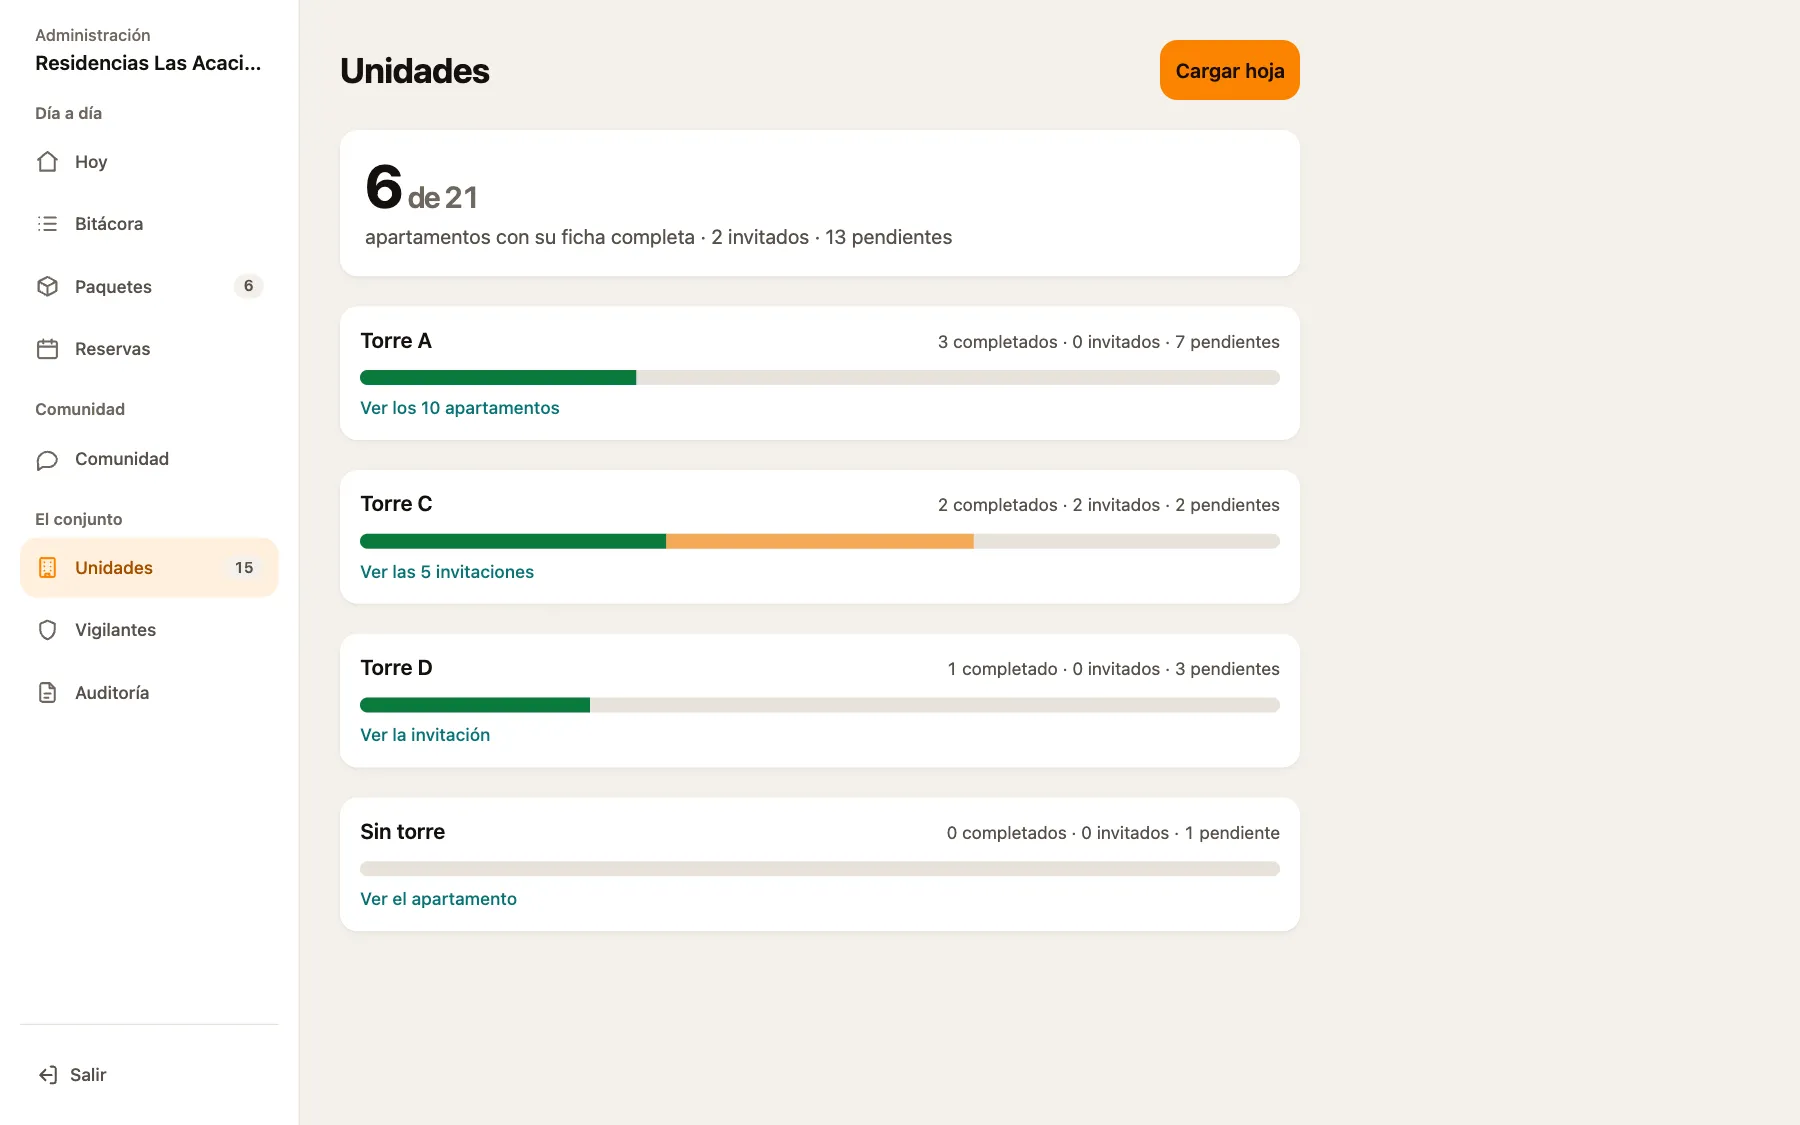Click the Salir logout arrow icon
Screen dimensions: 1800x1125
(x=48, y=1075)
